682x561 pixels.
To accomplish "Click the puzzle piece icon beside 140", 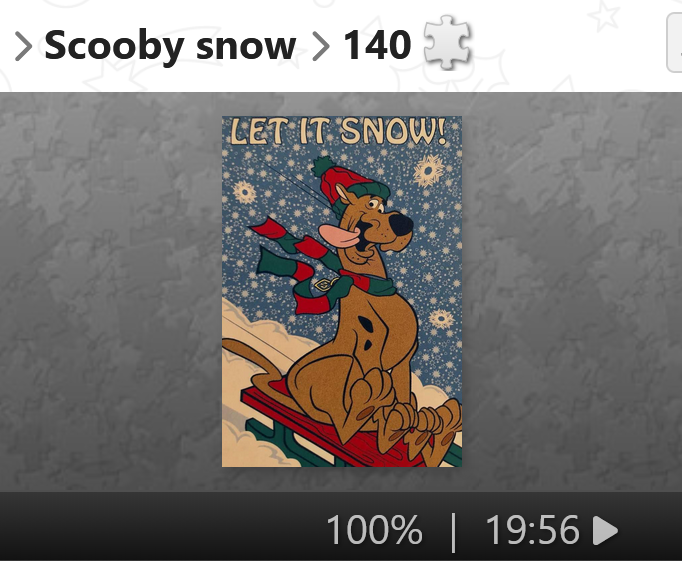I will 447,43.
